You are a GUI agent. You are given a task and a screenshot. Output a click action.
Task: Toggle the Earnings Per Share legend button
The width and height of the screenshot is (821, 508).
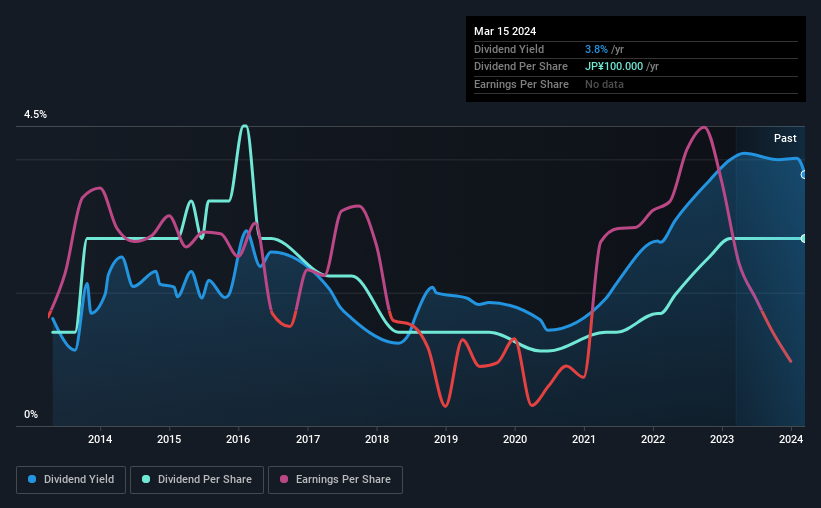click(335, 480)
